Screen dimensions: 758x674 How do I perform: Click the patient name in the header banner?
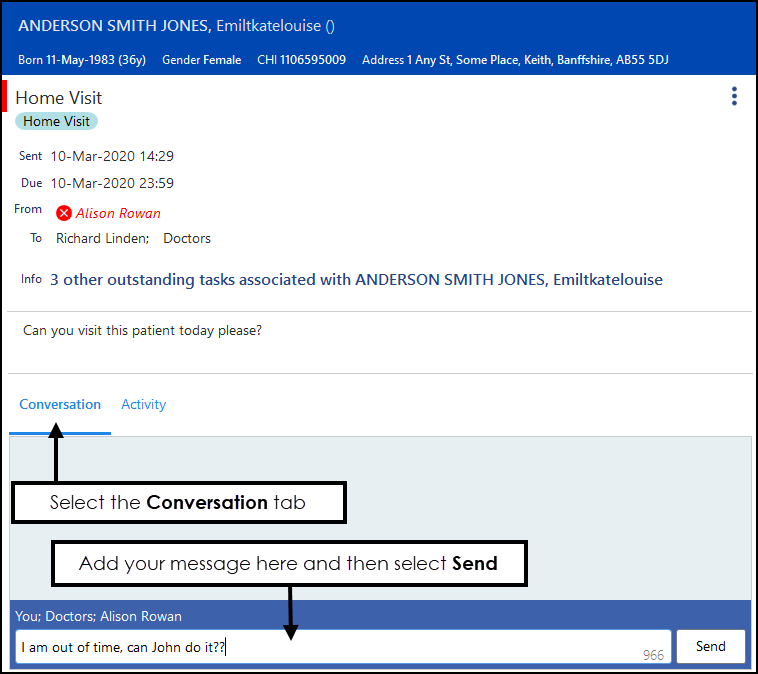pos(176,26)
